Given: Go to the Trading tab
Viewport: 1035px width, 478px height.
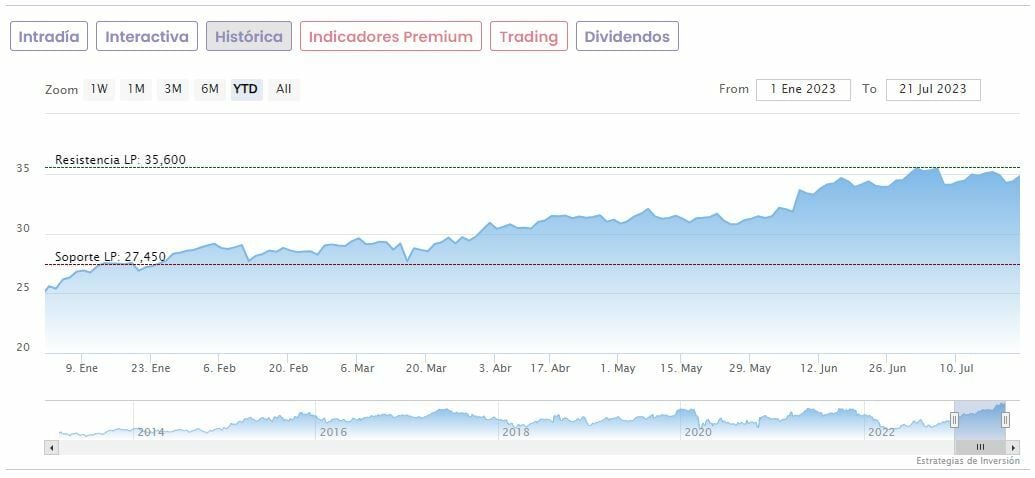Looking at the screenshot, I should click(x=528, y=37).
